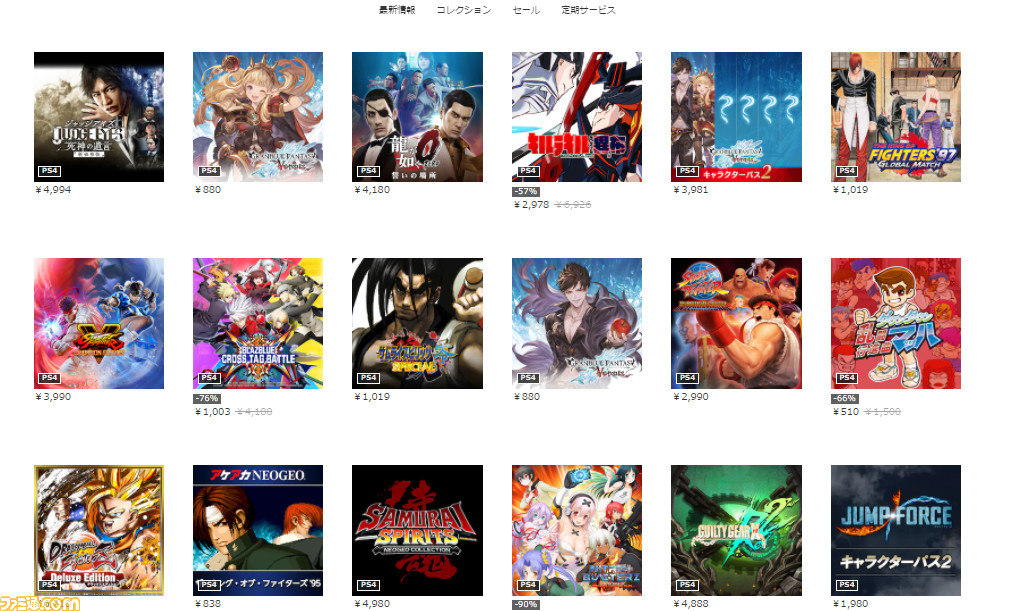Click the -76% discount badge
Viewport: 1025px width, 611px height.
[x=207, y=398]
